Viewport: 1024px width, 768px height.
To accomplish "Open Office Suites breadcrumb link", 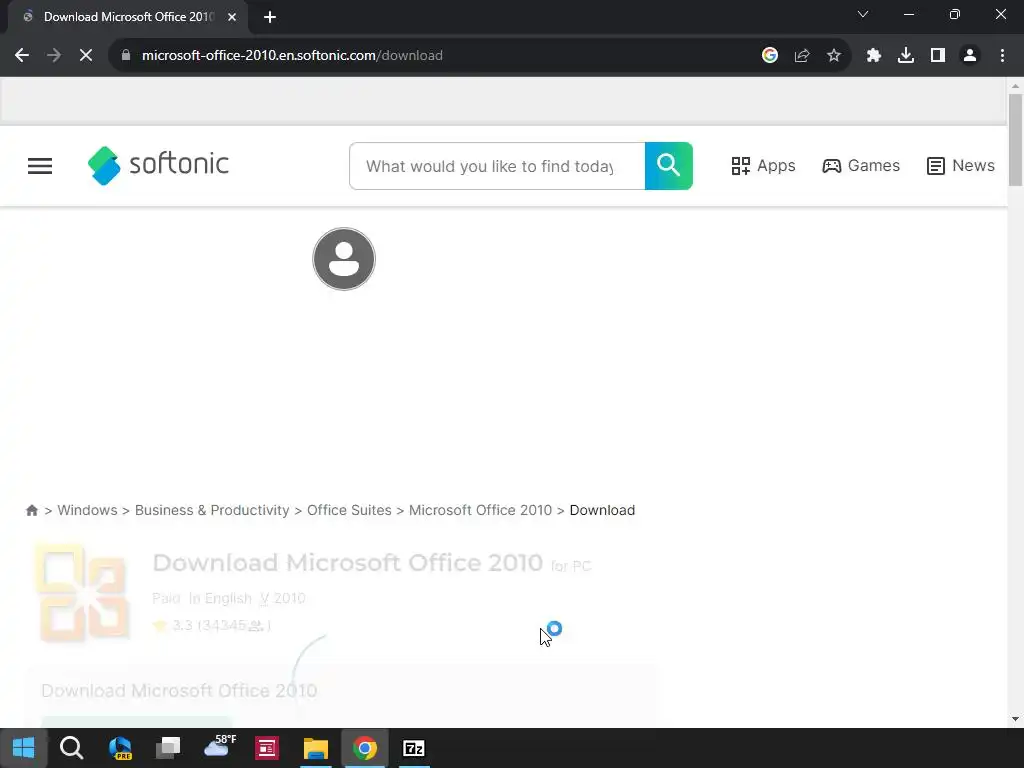I will pos(349,510).
